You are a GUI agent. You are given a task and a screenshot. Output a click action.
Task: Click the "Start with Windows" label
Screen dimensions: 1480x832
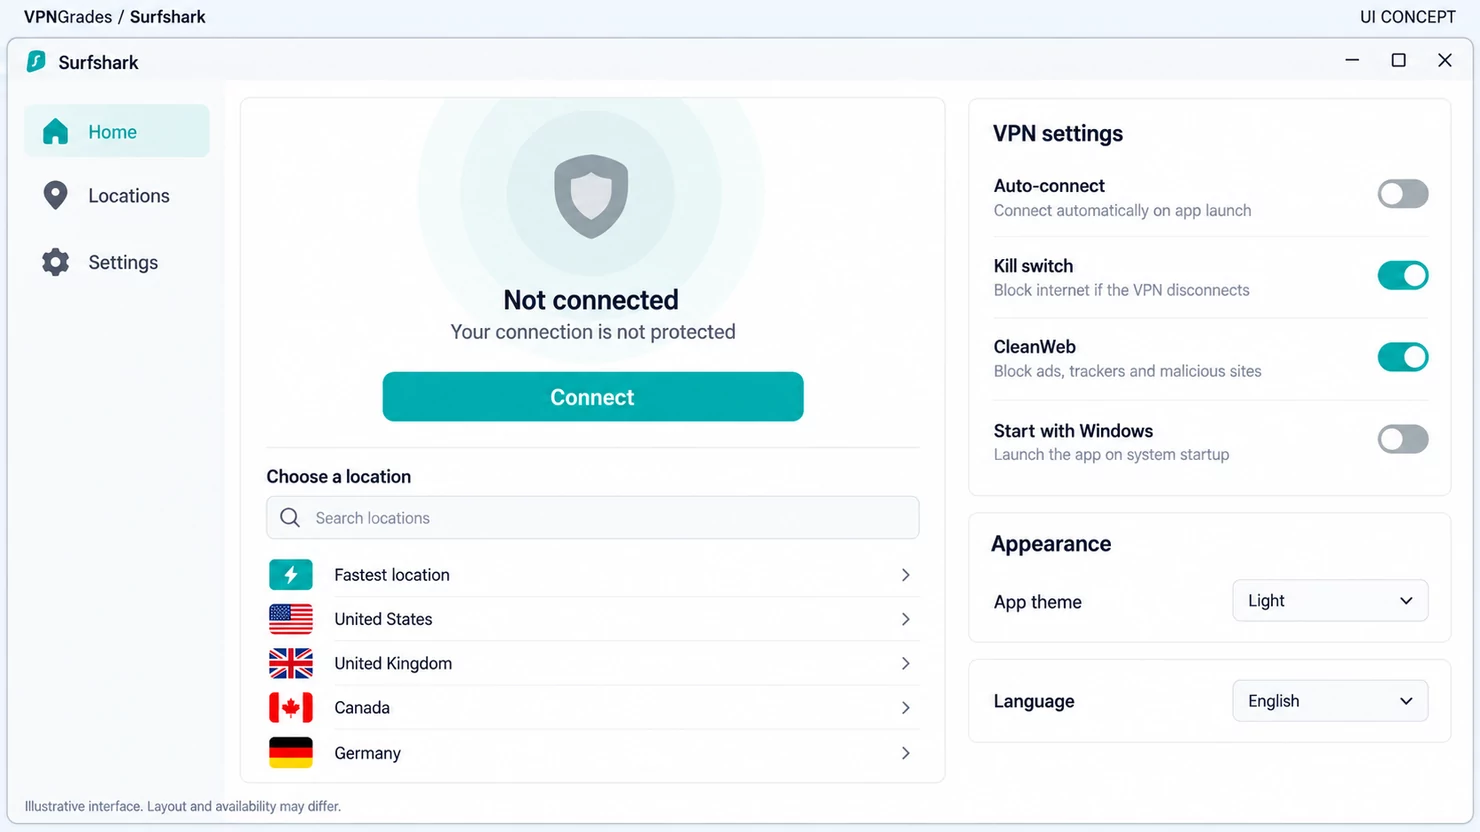[x=1073, y=431]
